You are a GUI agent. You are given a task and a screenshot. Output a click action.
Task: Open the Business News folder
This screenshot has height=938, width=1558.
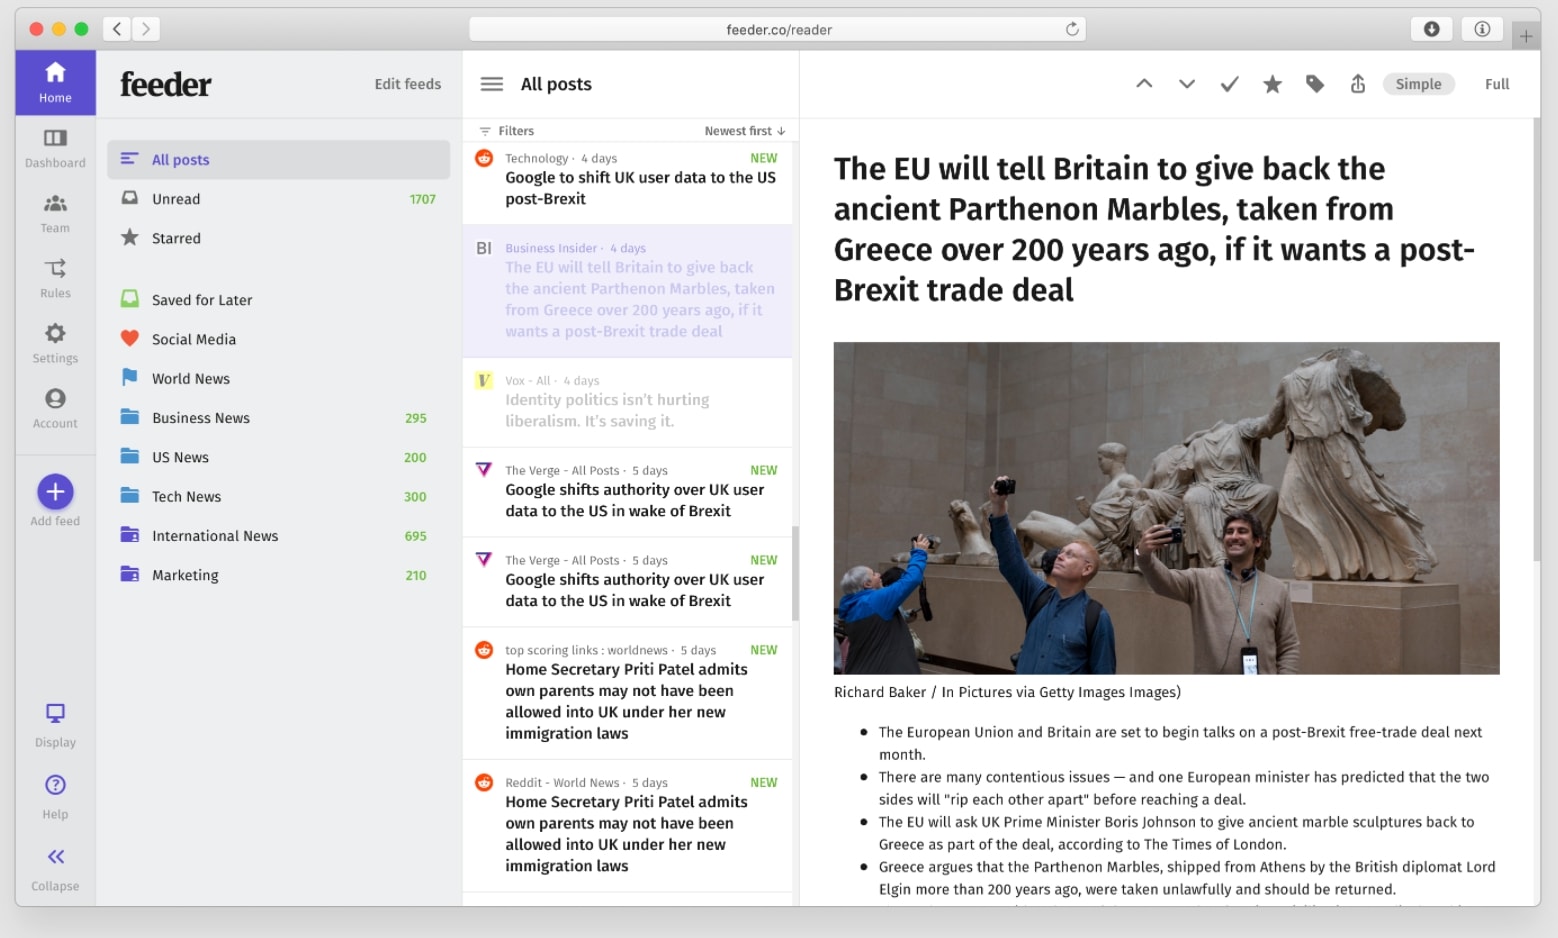pyautogui.click(x=200, y=418)
